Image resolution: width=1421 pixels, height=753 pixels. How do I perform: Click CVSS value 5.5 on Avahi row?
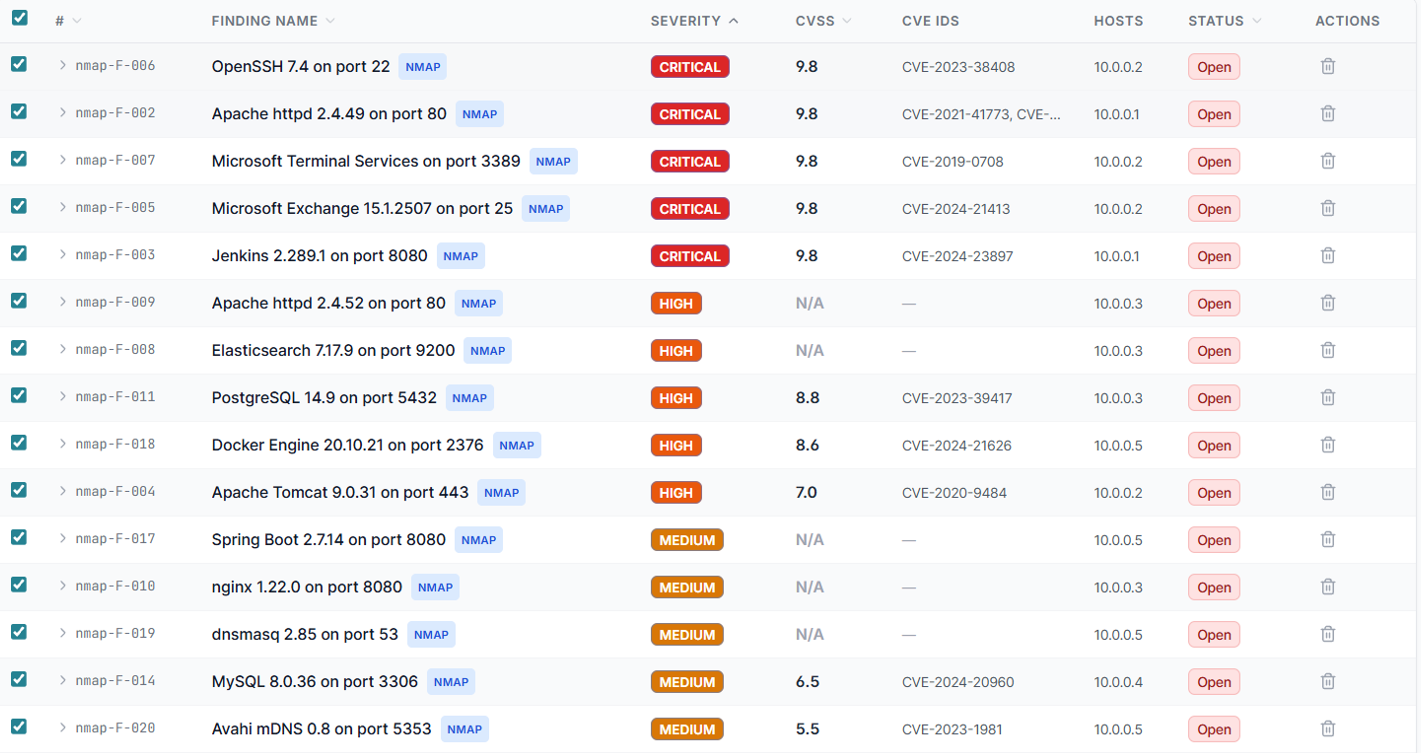tap(807, 729)
